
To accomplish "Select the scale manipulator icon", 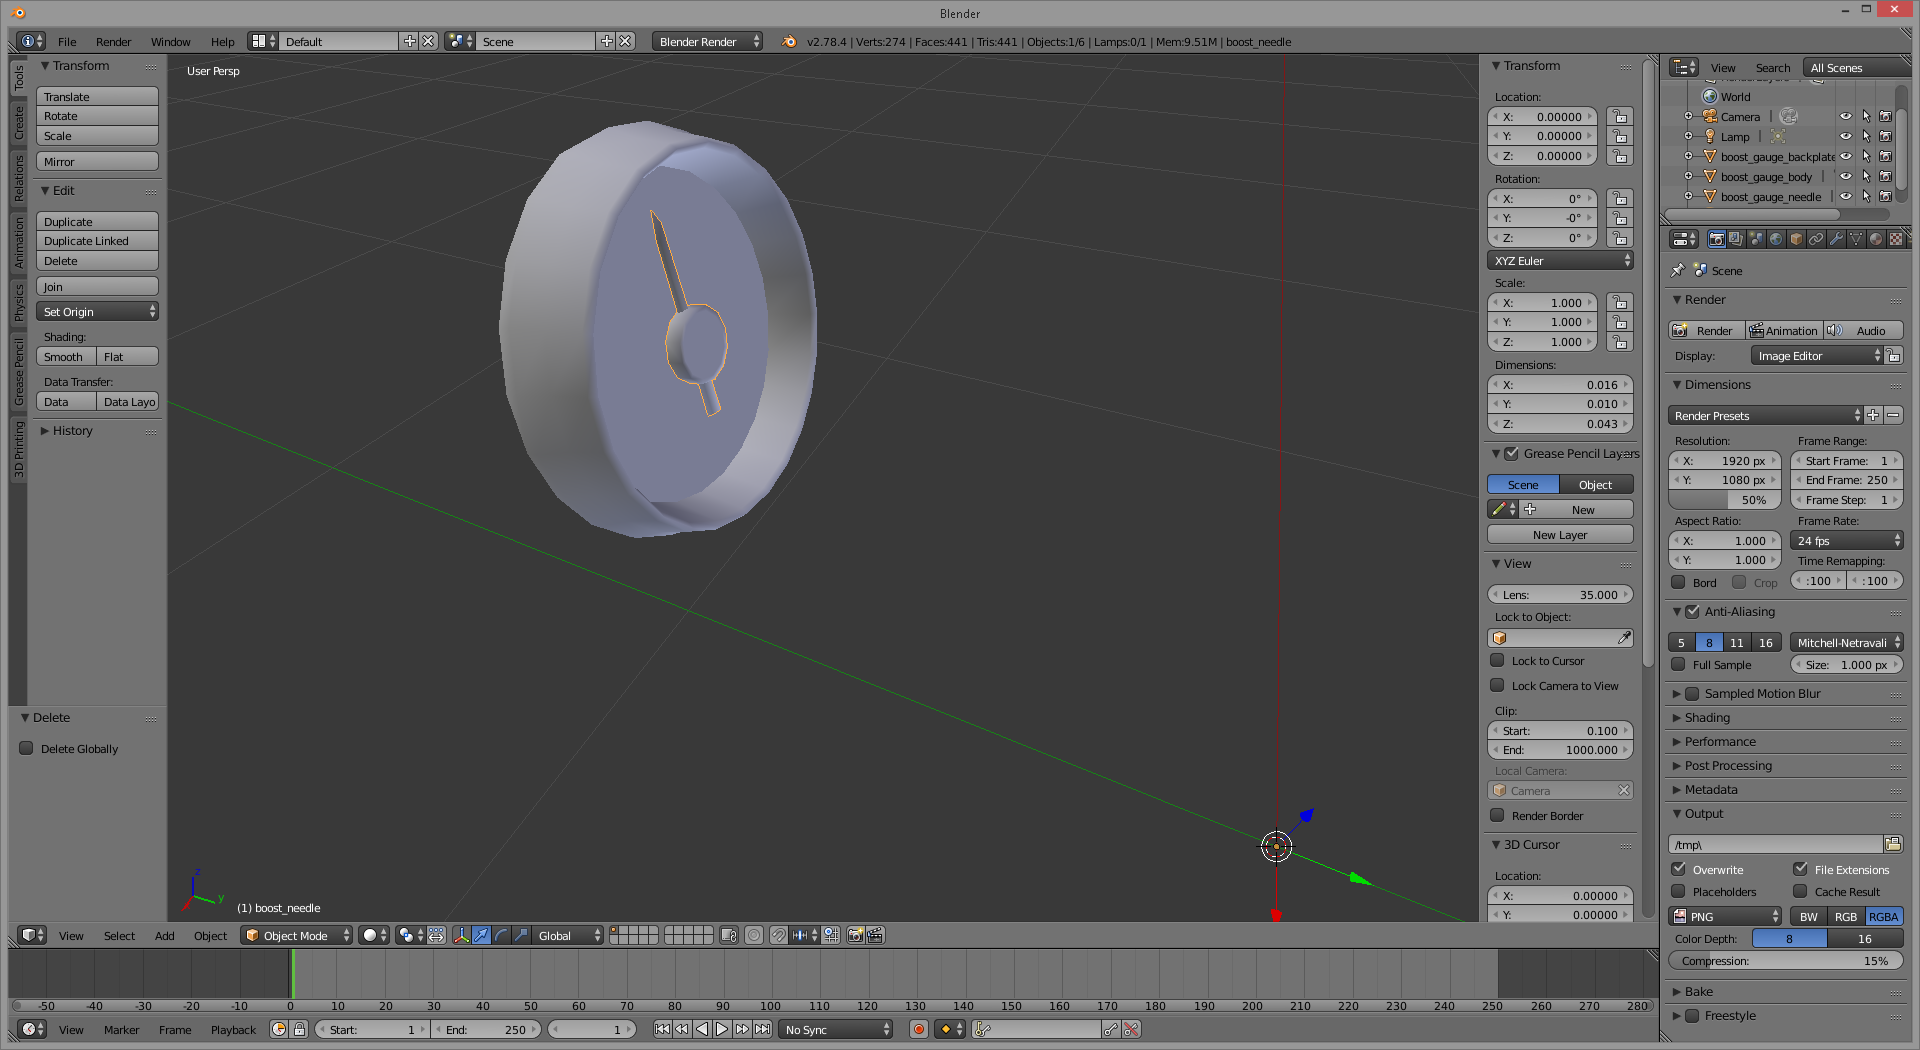I will click(x=521, y=935).
